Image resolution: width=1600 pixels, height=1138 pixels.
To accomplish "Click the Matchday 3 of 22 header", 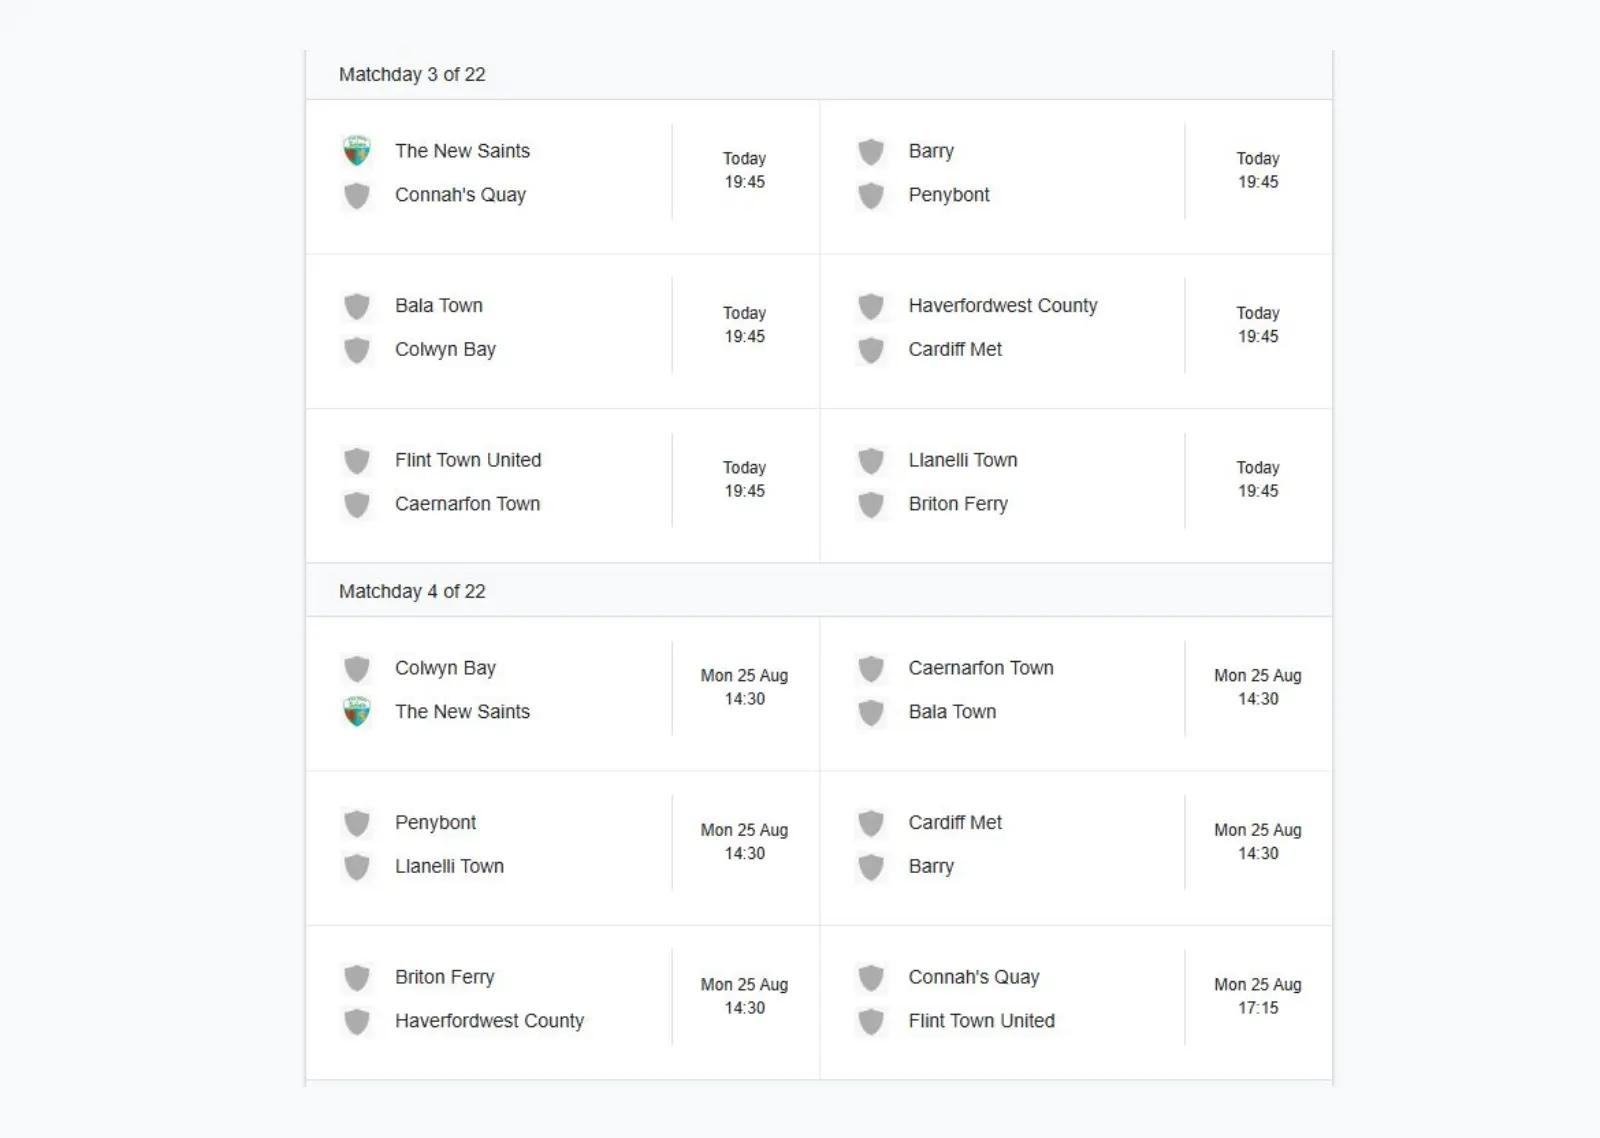I will pyautogui.click(x=412, y=75).
